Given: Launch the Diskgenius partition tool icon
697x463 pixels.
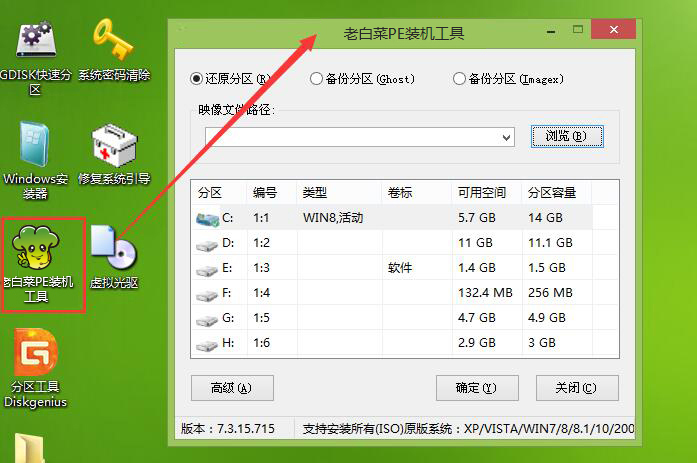Looking at the screenshot, I should pyautogui.click(x=35, y=369).
